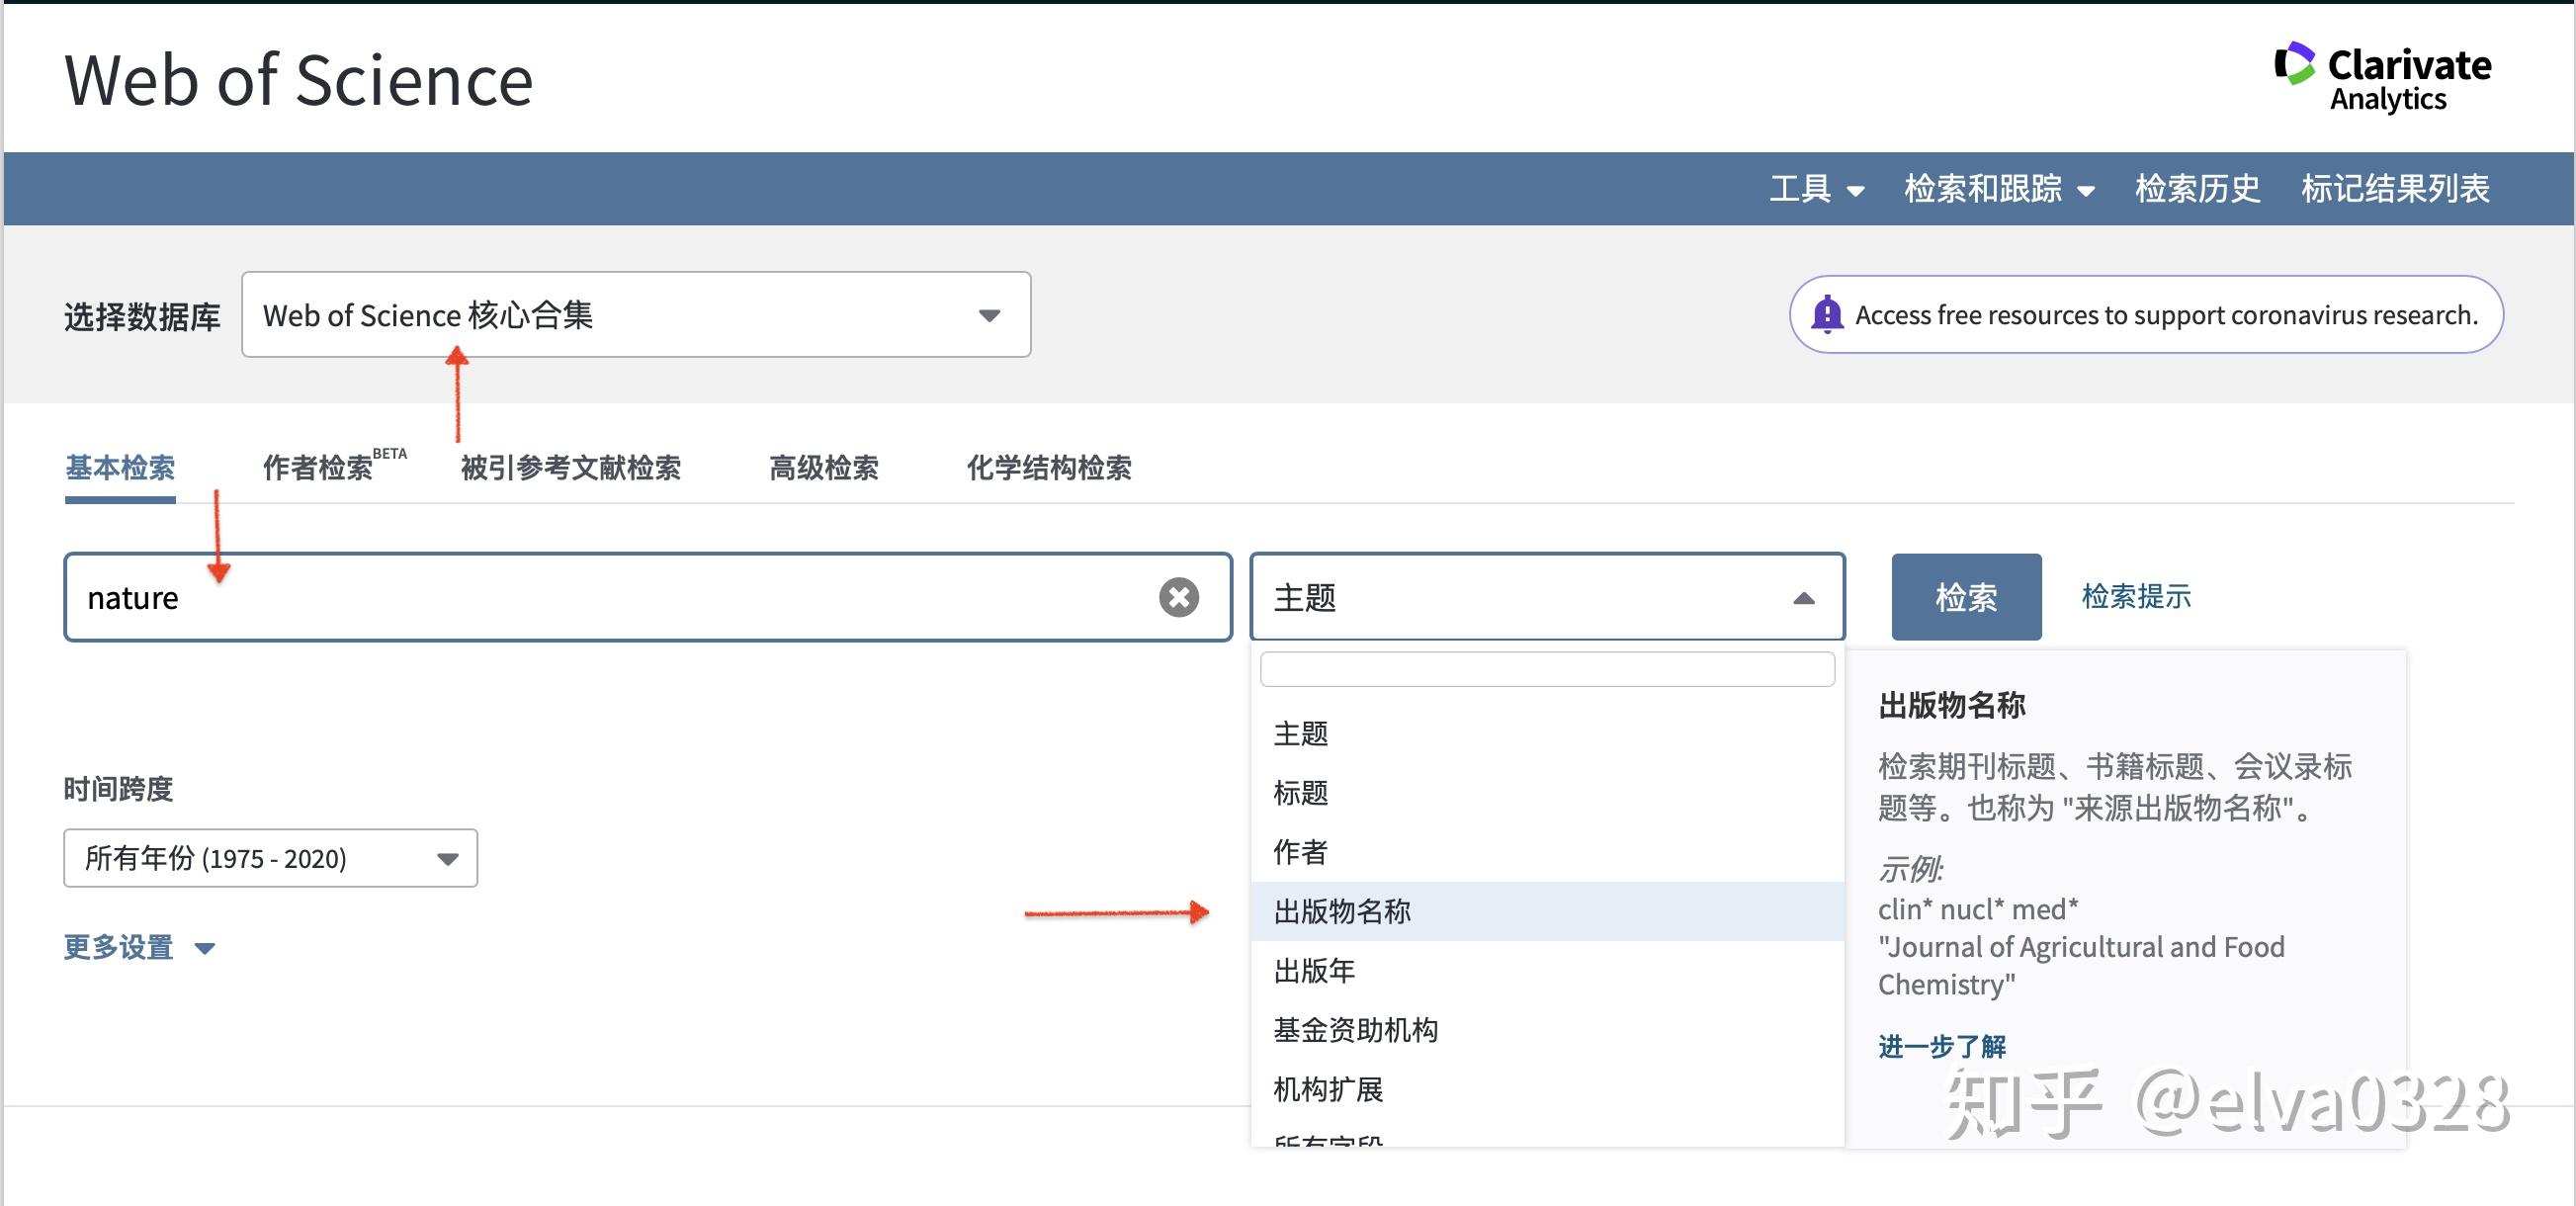The image size is (2576, 1206).
Task: Choose 标题 from the field list
Action: click(x=1547, y=792)
